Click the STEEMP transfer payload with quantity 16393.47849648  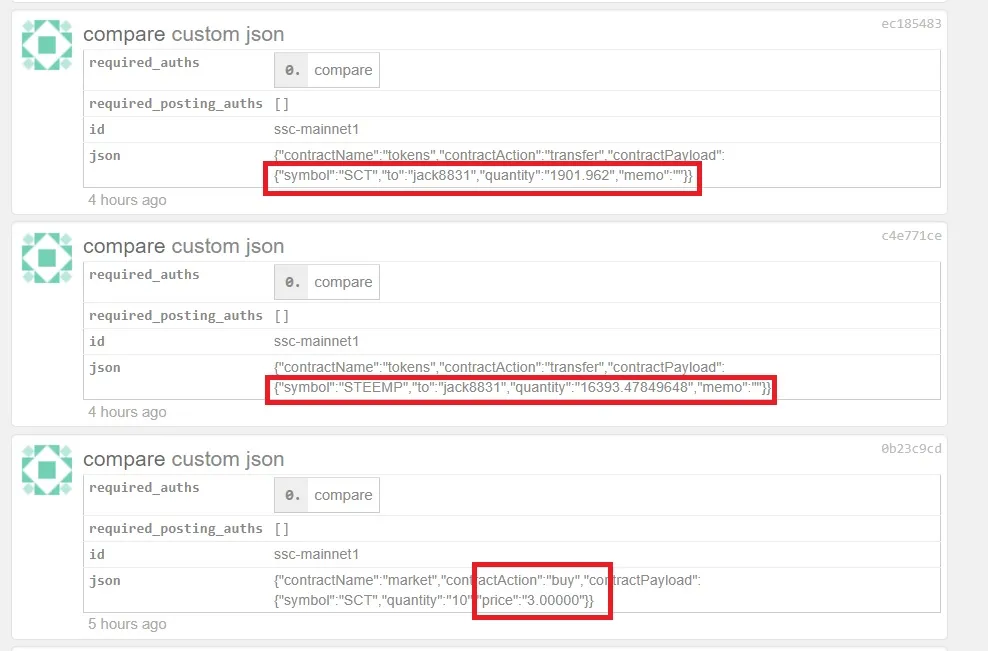521,388
